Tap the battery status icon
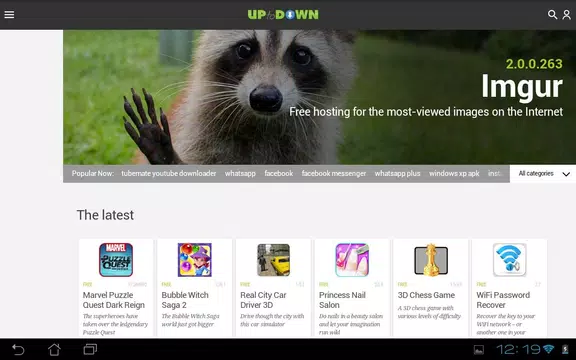Screen dimensions: 576x360 [x=565, y=349]
